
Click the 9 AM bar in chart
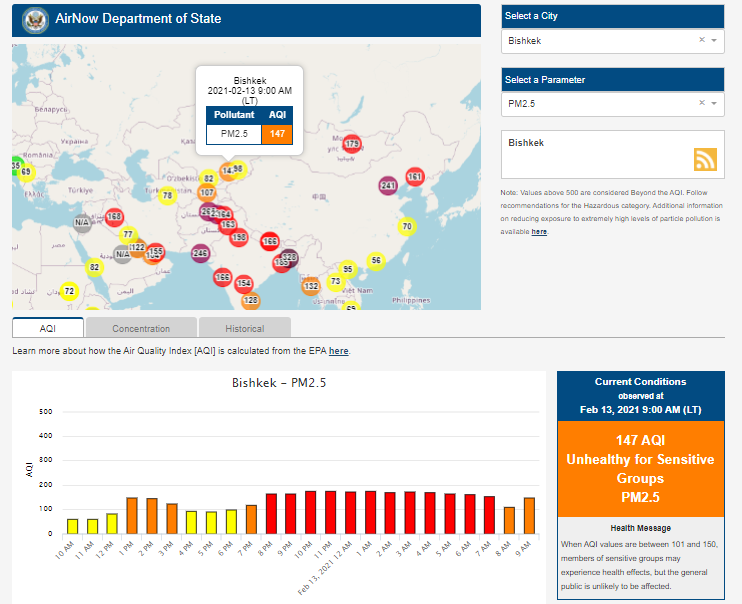(x=529, y=515)
